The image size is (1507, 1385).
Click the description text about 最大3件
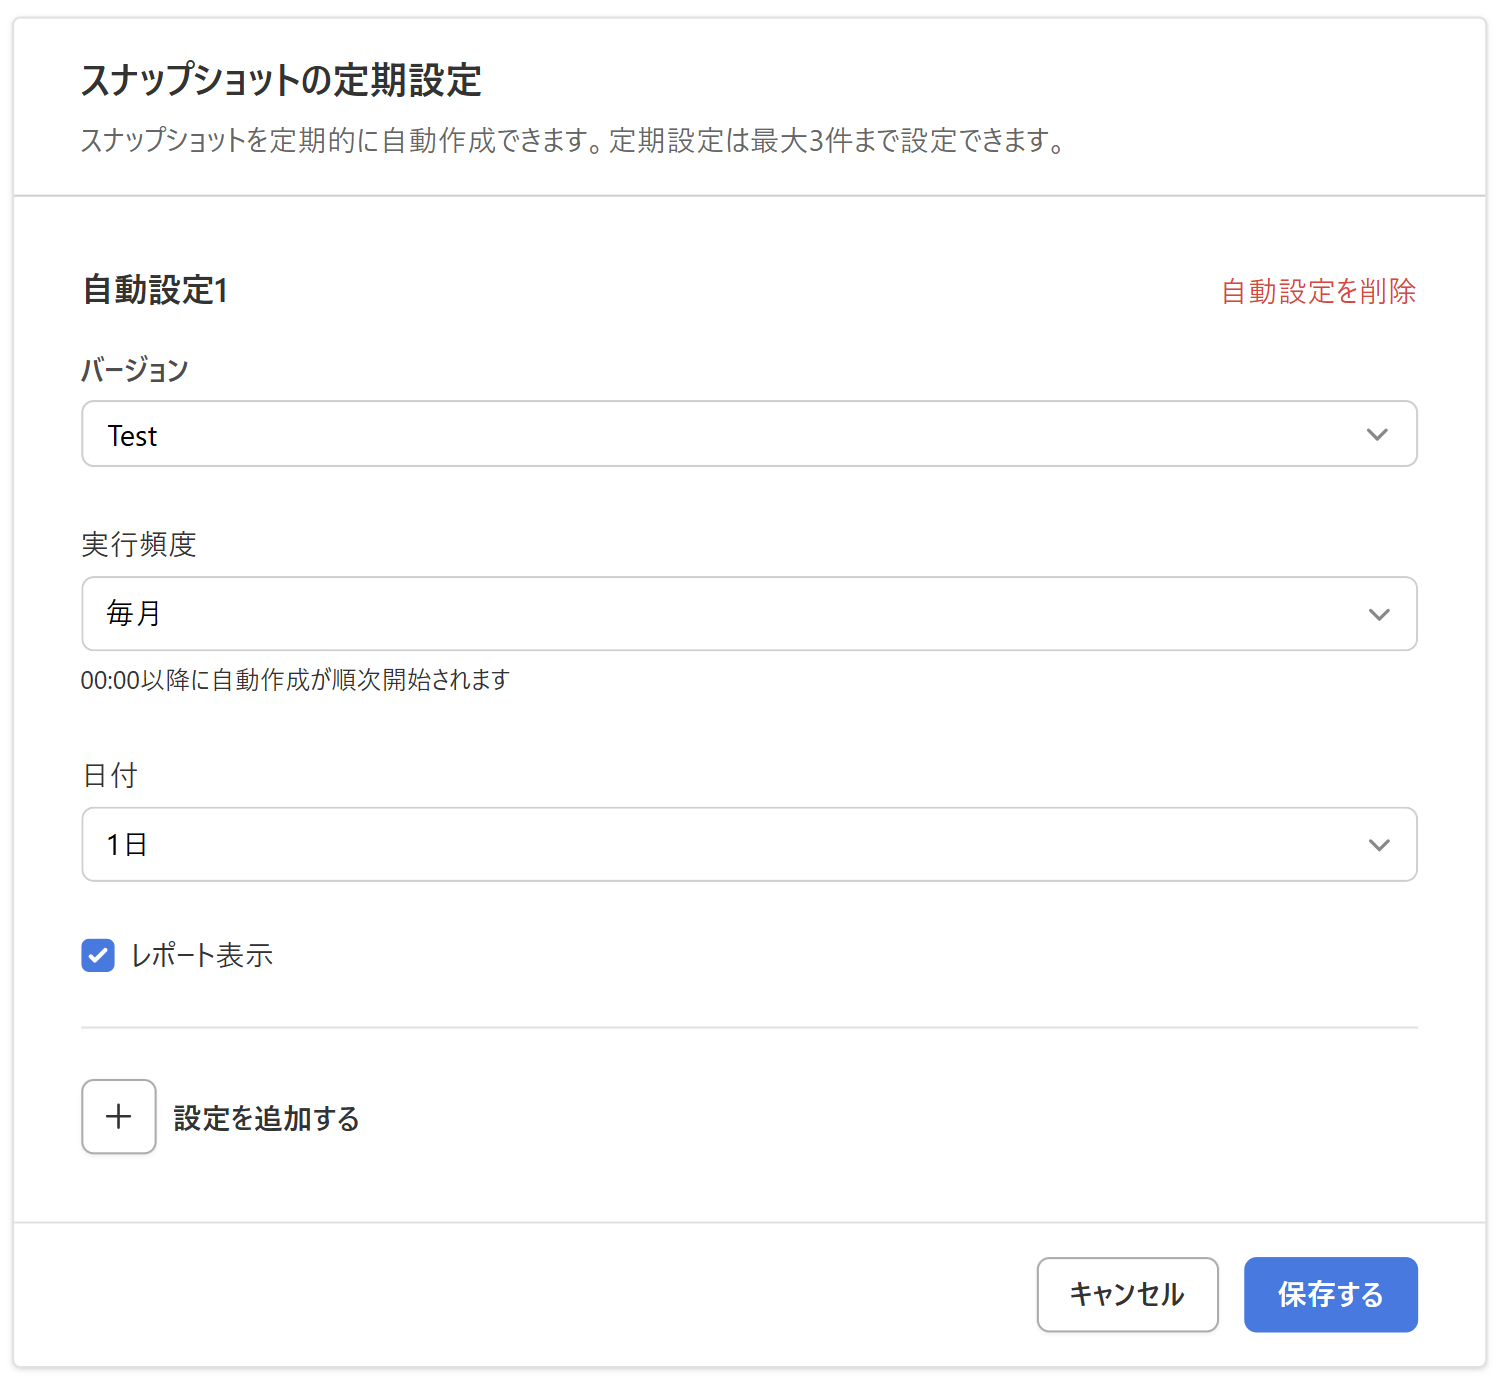[x=571, y=140]
